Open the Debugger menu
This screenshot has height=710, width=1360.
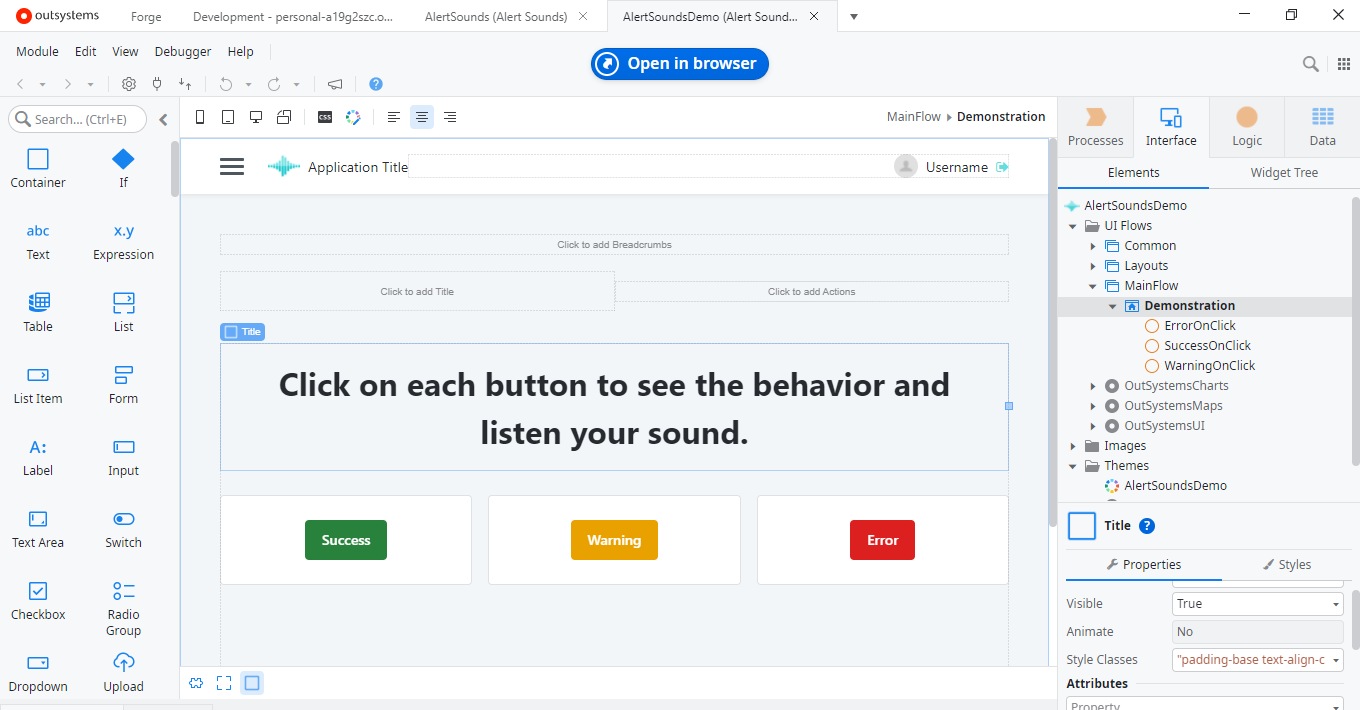pyautogui.click(x=183, y=52)
